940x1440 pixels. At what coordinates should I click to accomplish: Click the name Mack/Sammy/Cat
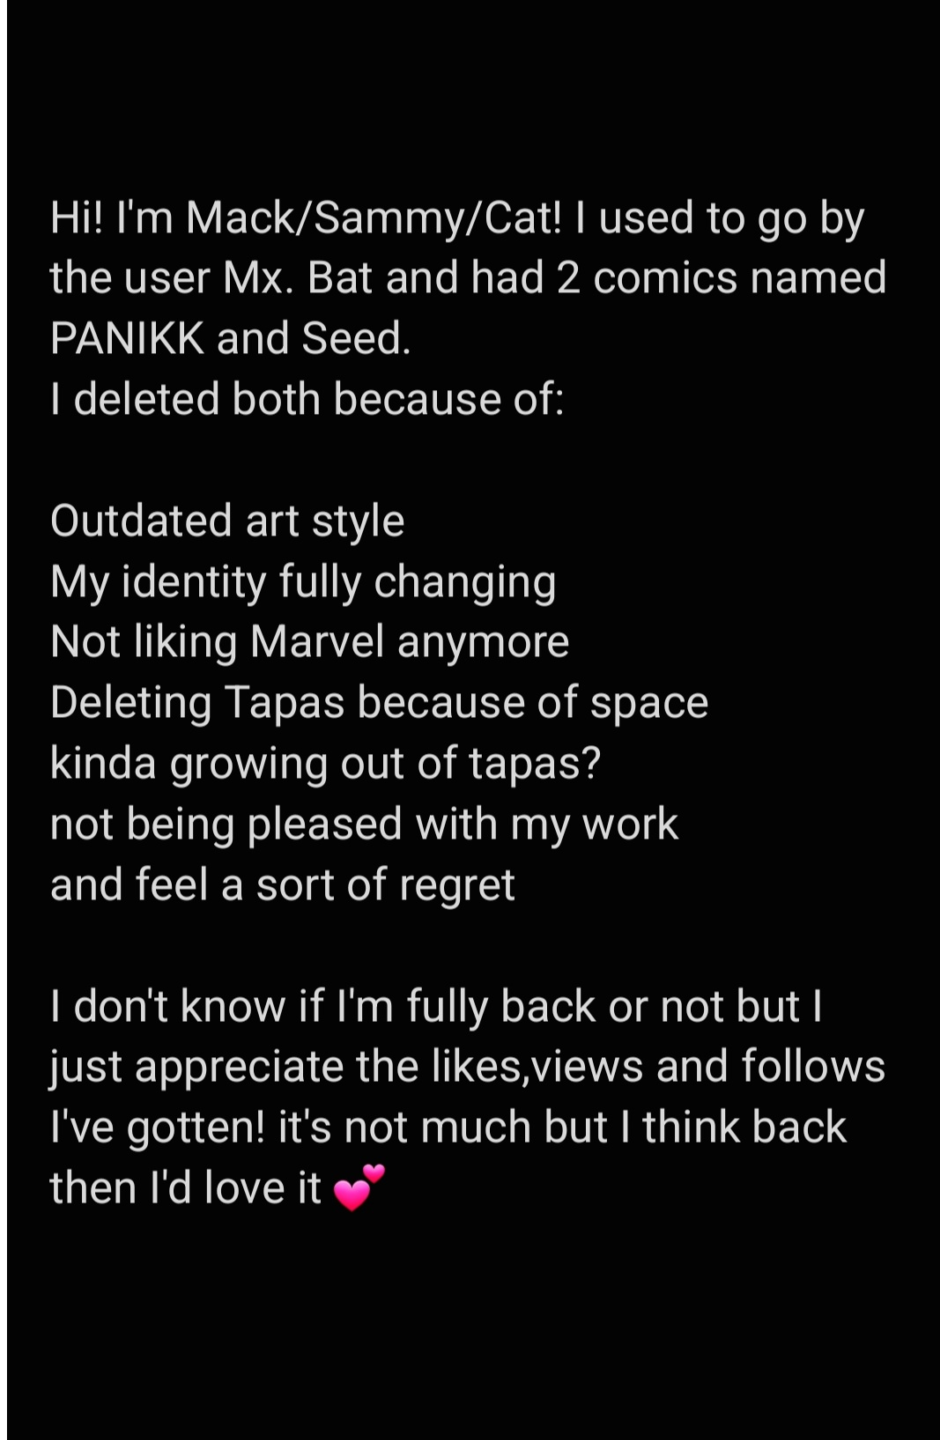[x=375, y=220]
